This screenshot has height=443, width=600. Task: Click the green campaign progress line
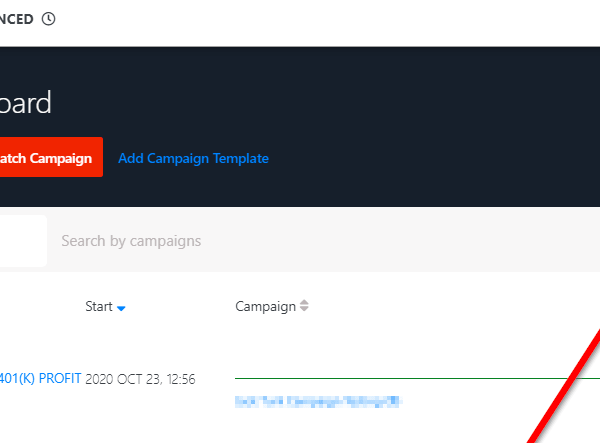tap(400, 379)
